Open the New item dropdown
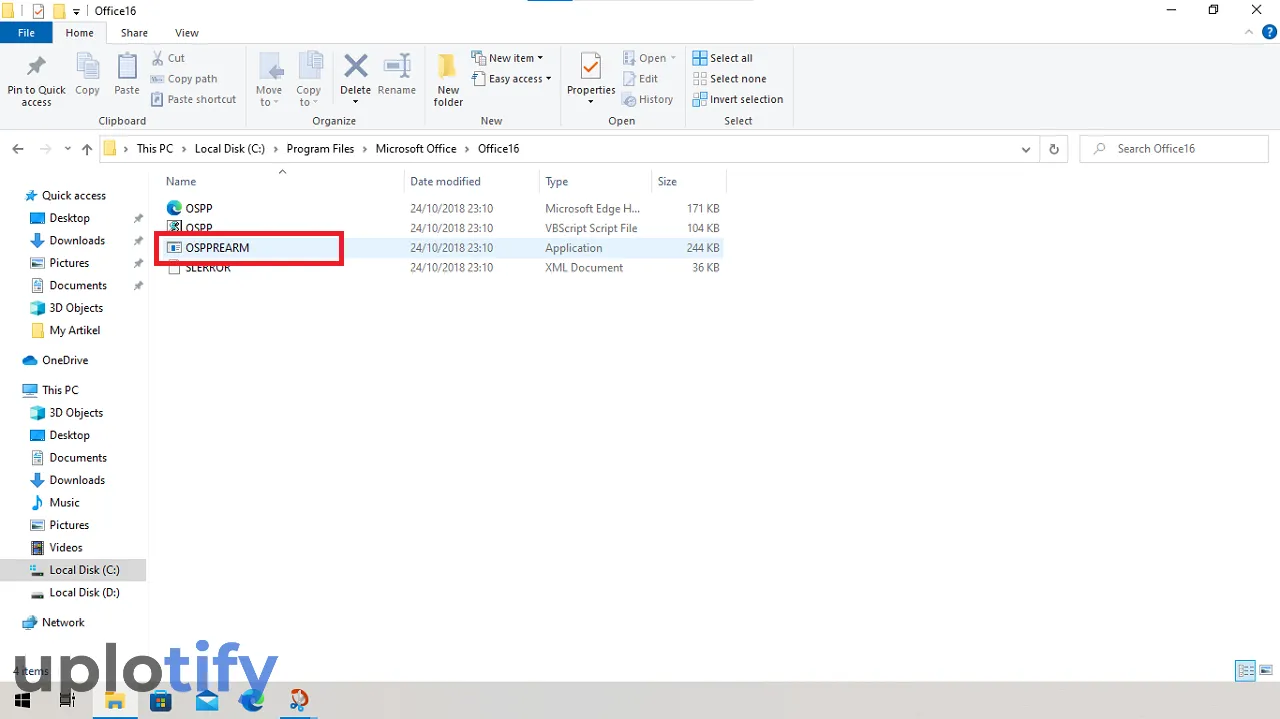 (x=507, y=58)
